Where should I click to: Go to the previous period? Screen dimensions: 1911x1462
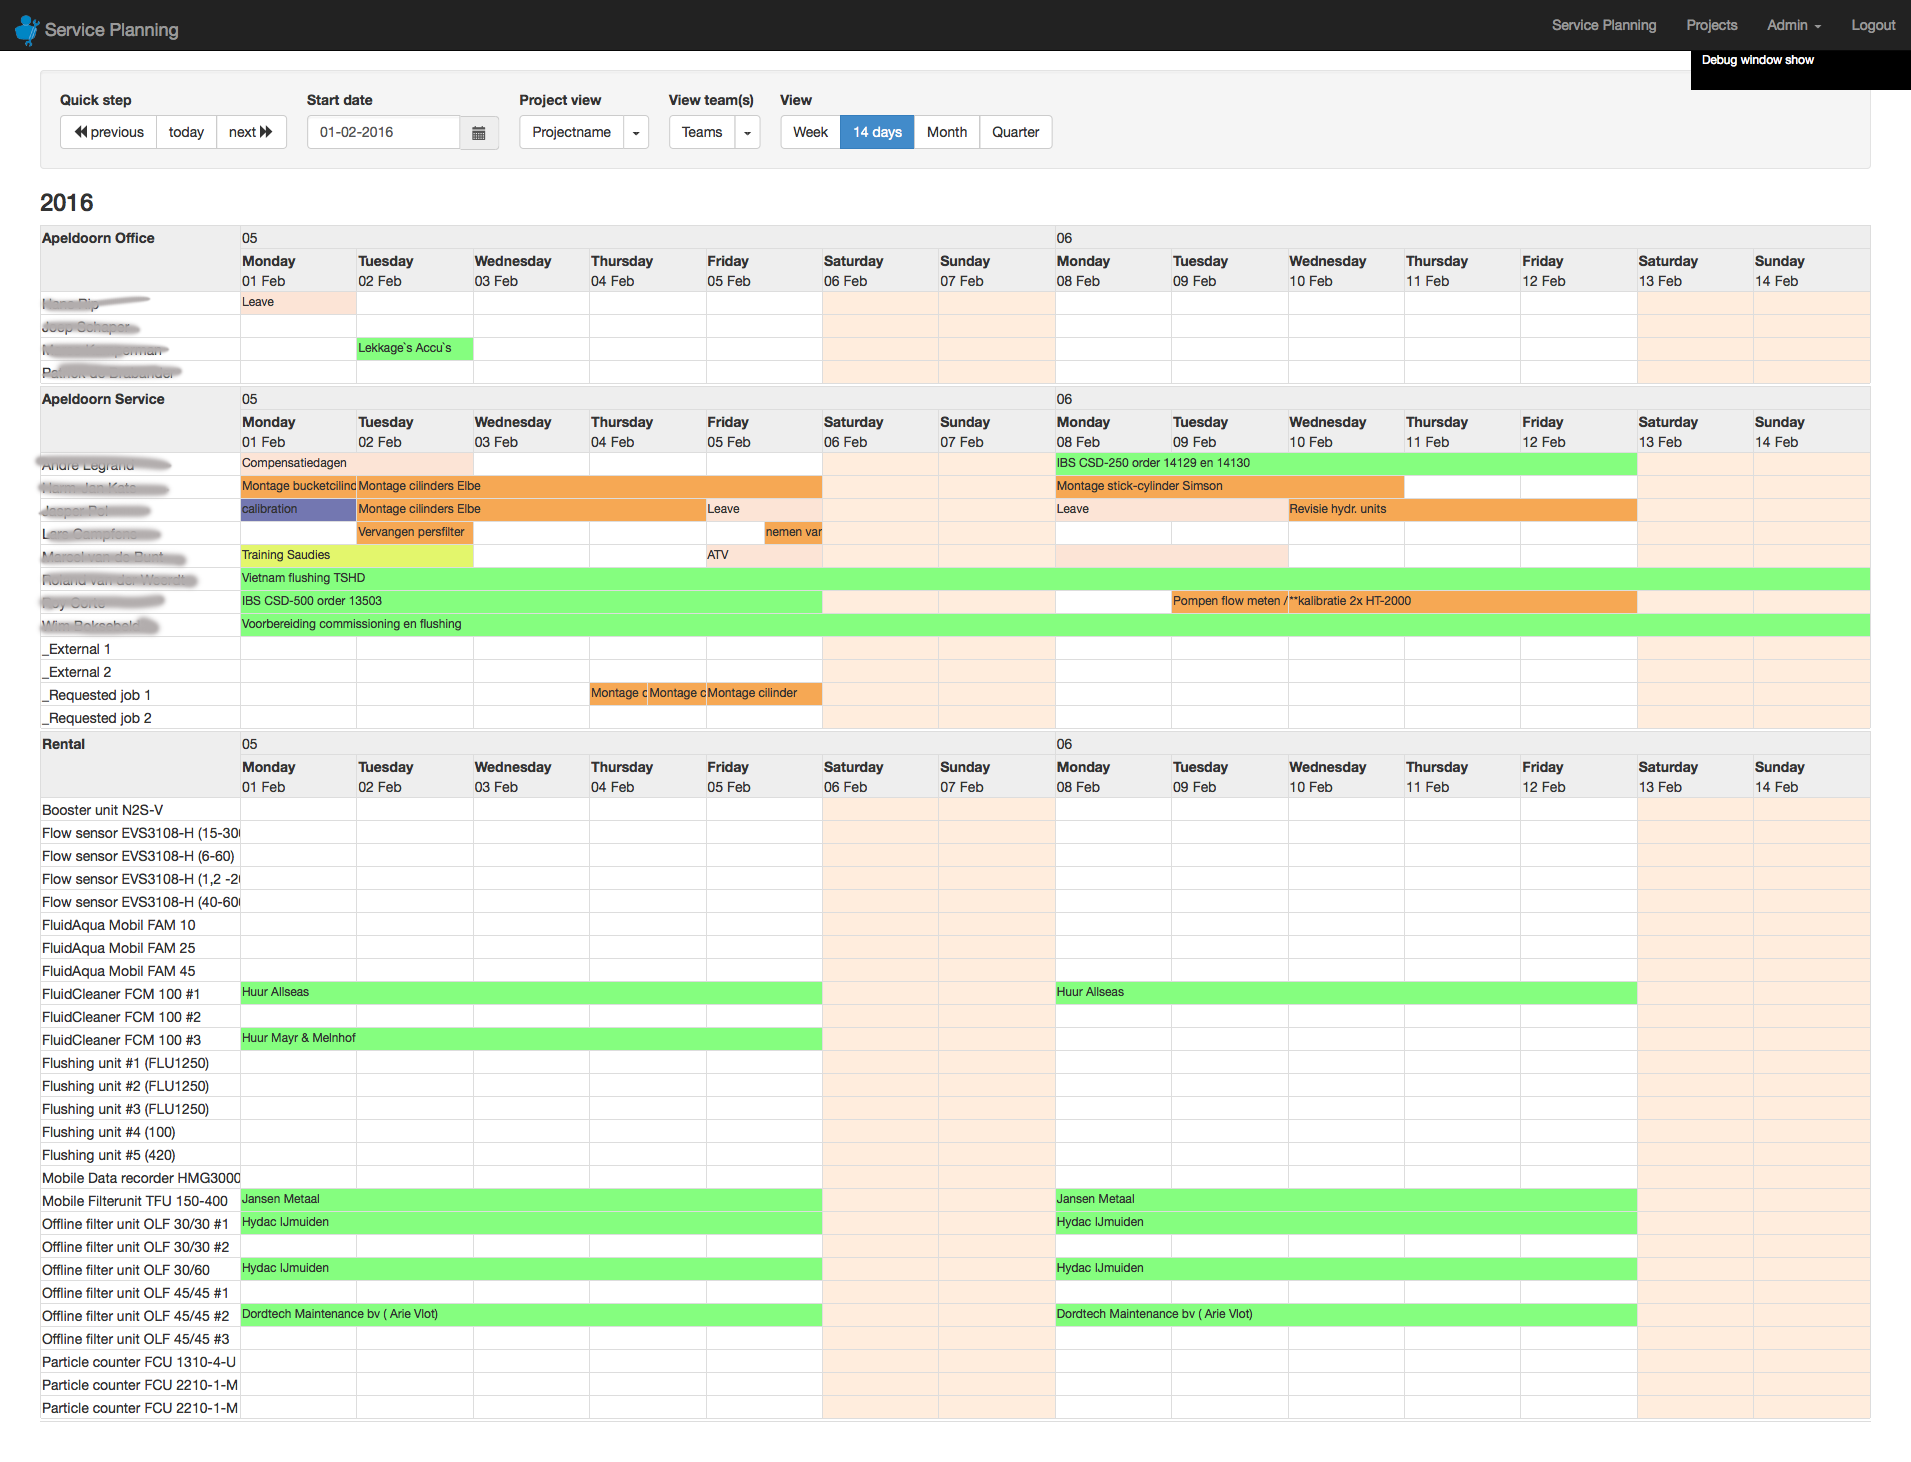pos(109,133)
